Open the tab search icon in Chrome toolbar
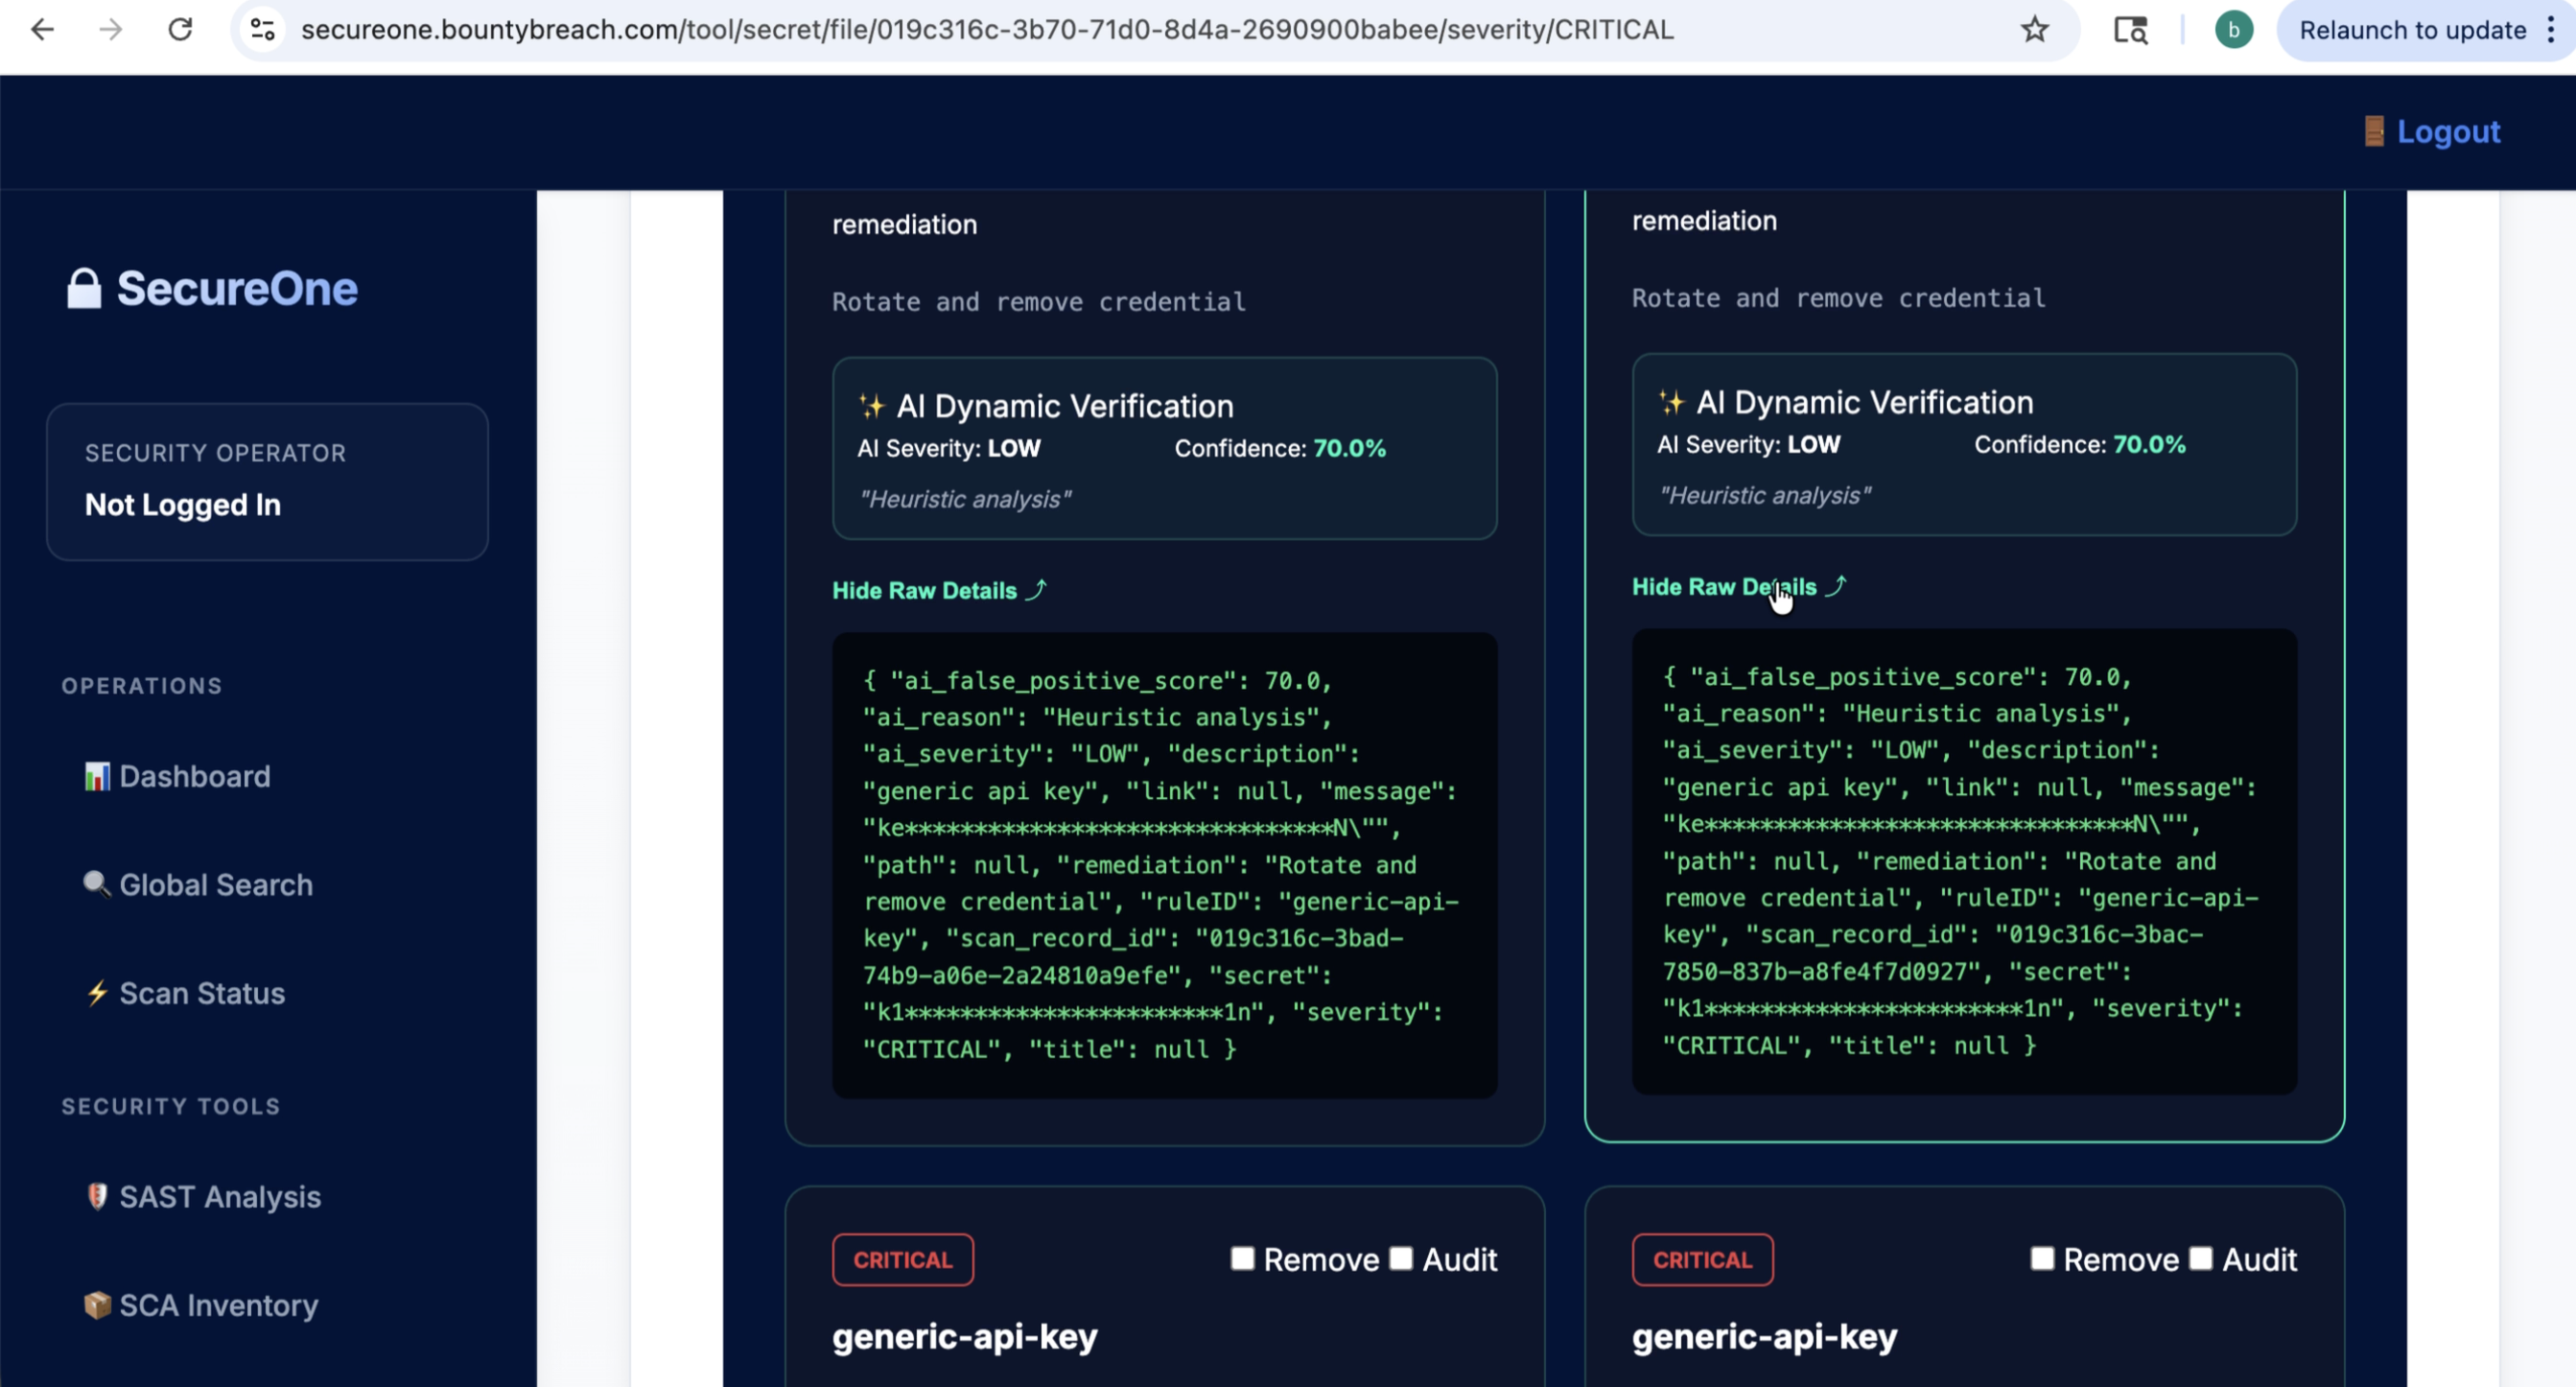 (x=2130, y=30)
